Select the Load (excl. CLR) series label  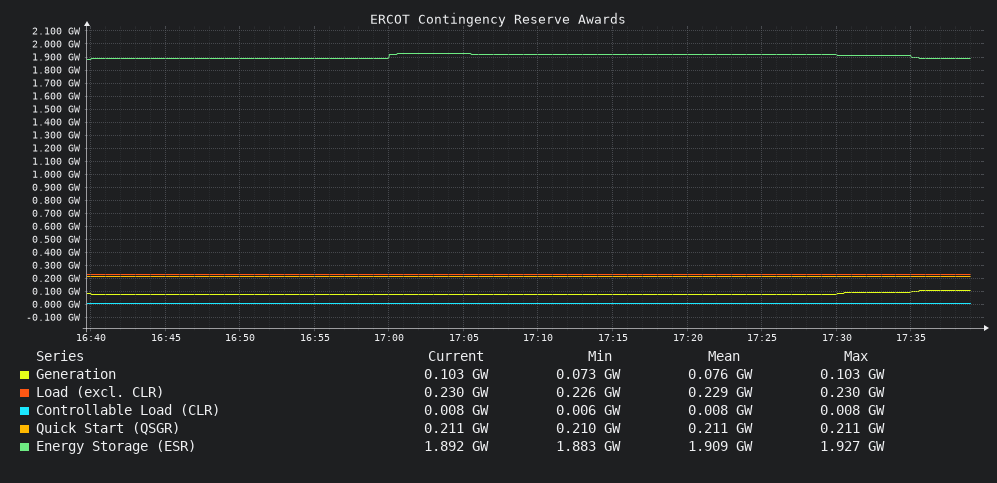tap(100, 392)
